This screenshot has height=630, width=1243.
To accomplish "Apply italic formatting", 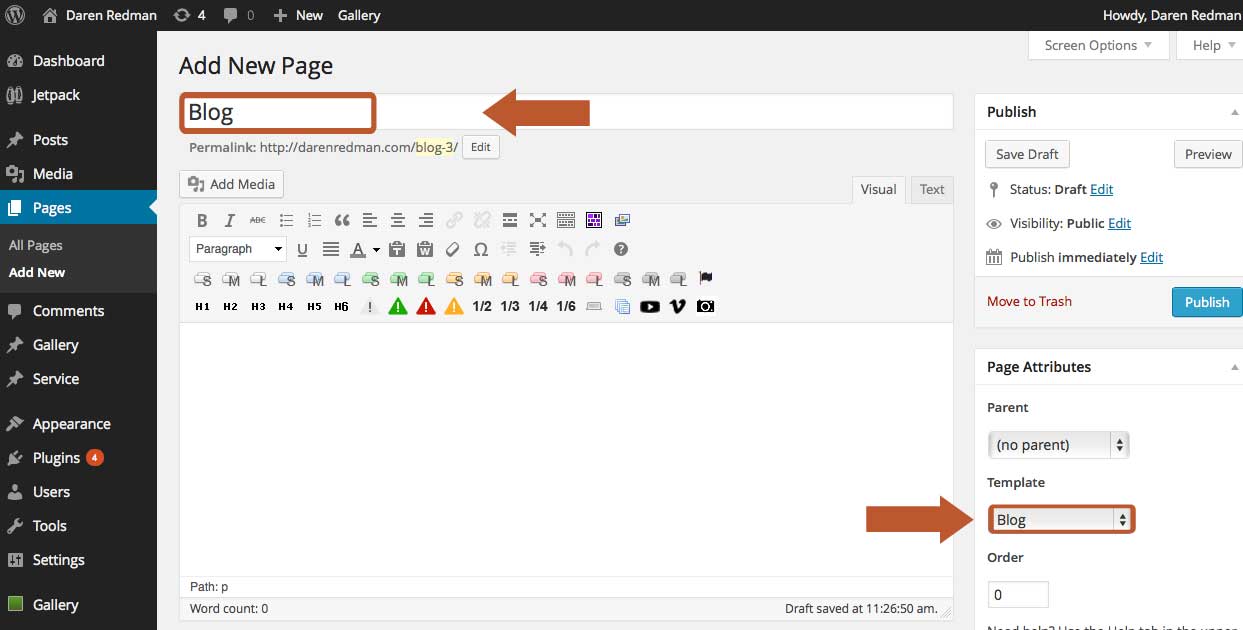I will click(230, 220).
